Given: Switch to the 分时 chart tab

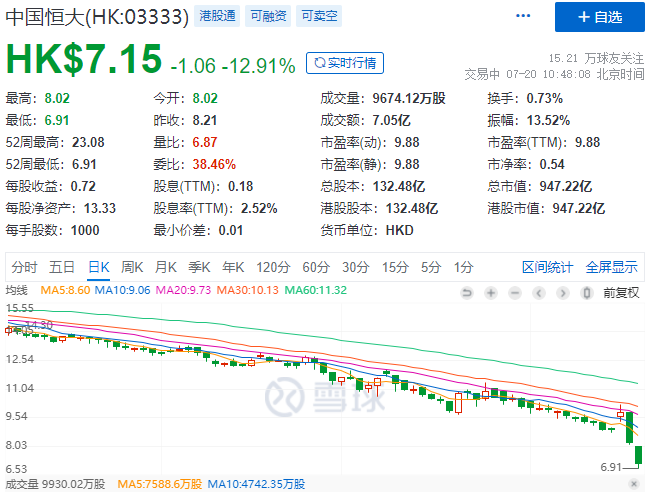Looking at the screenshot, I should [x=24, y=267].
